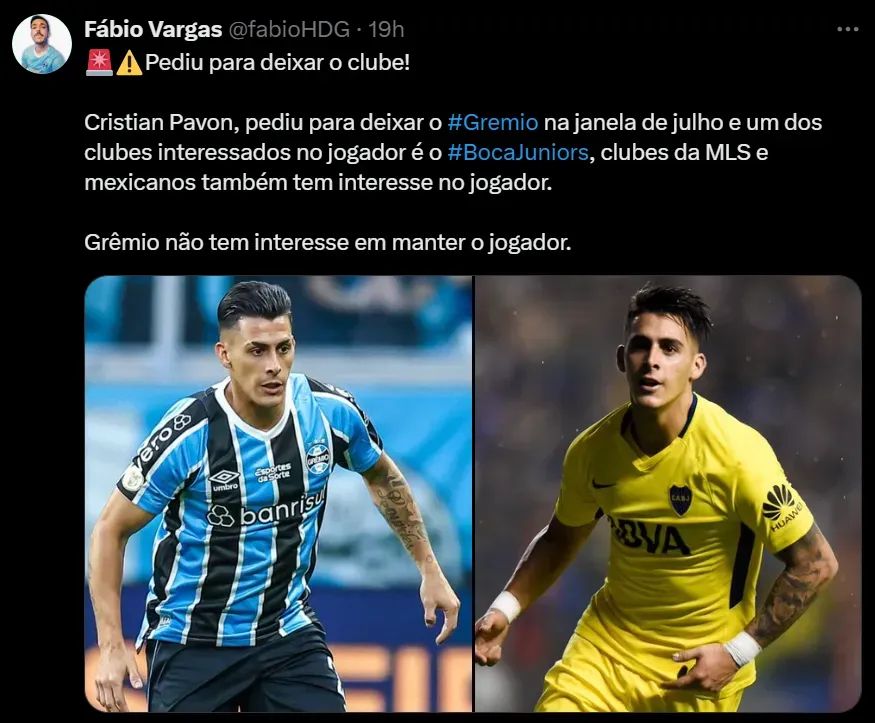
Task: Open Fábio Vargas profile avatar
Action: 42,44
